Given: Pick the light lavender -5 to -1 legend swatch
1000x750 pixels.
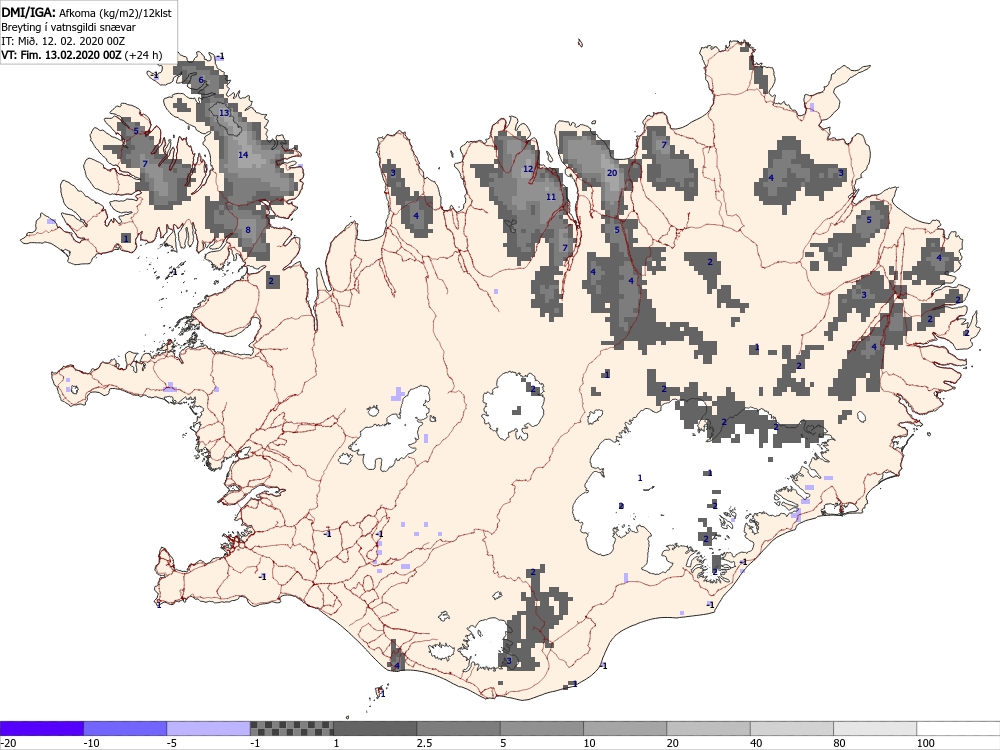Looking at the screenshot, I should [208, 728].
